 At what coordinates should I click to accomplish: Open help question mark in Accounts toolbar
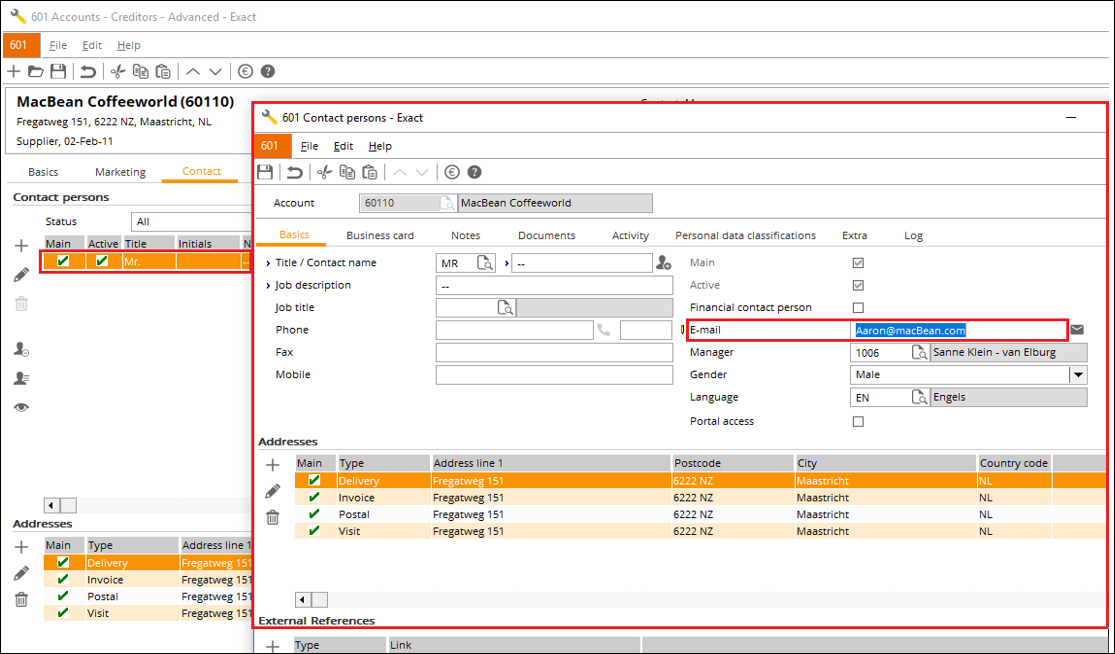[x=267, y=71]
